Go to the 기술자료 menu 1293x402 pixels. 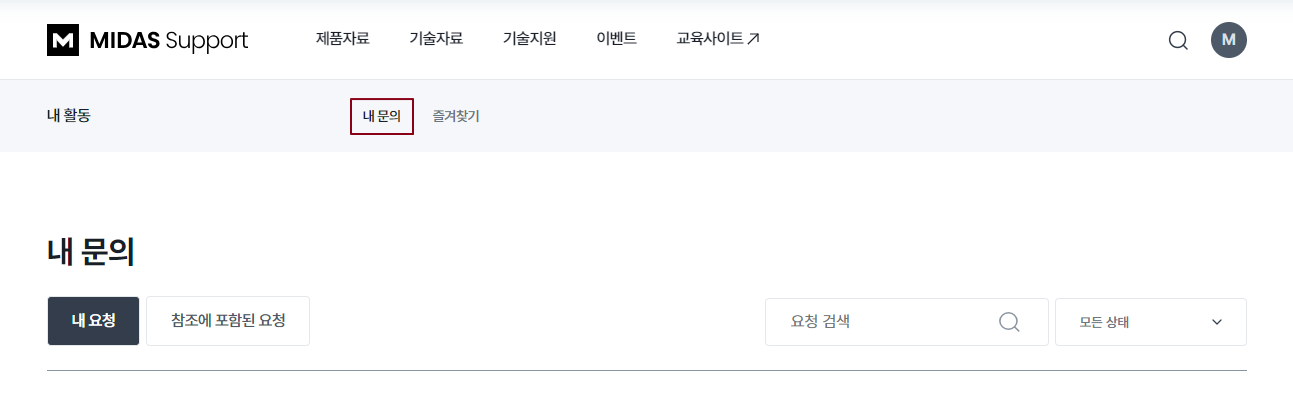tap(436, 39)
